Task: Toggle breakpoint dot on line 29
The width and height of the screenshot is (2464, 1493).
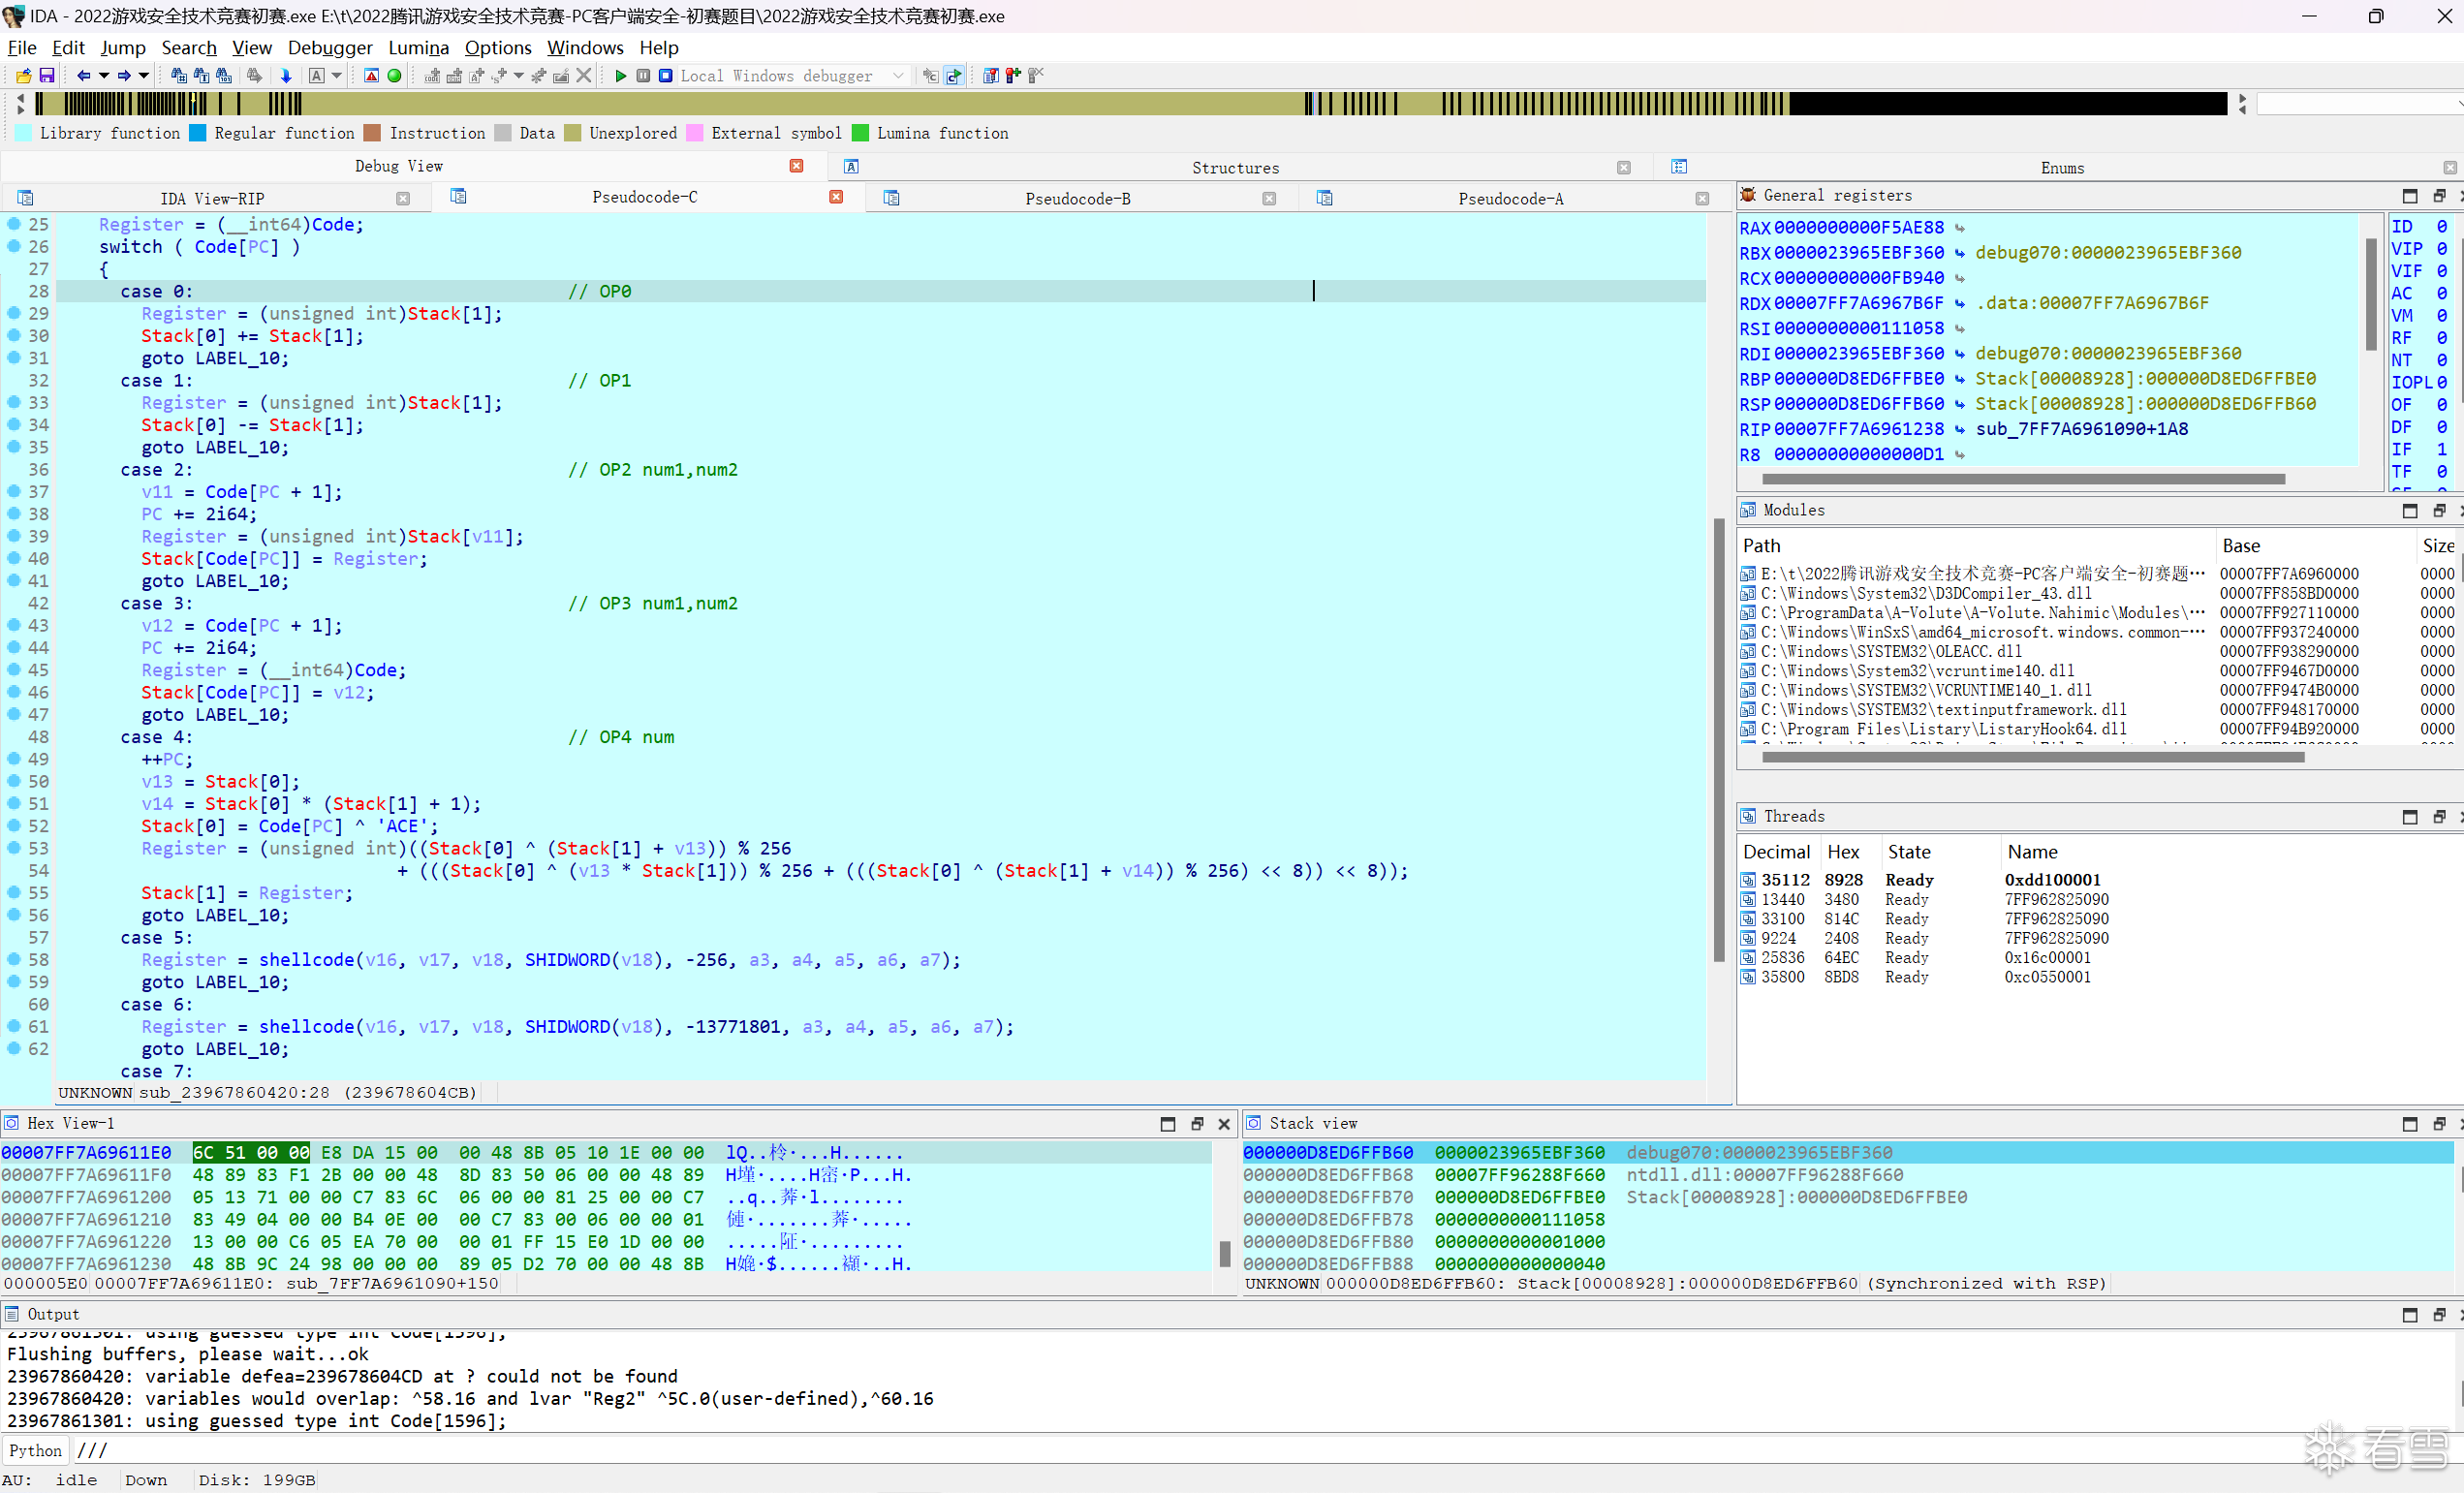Action: (x=14, y=313)
